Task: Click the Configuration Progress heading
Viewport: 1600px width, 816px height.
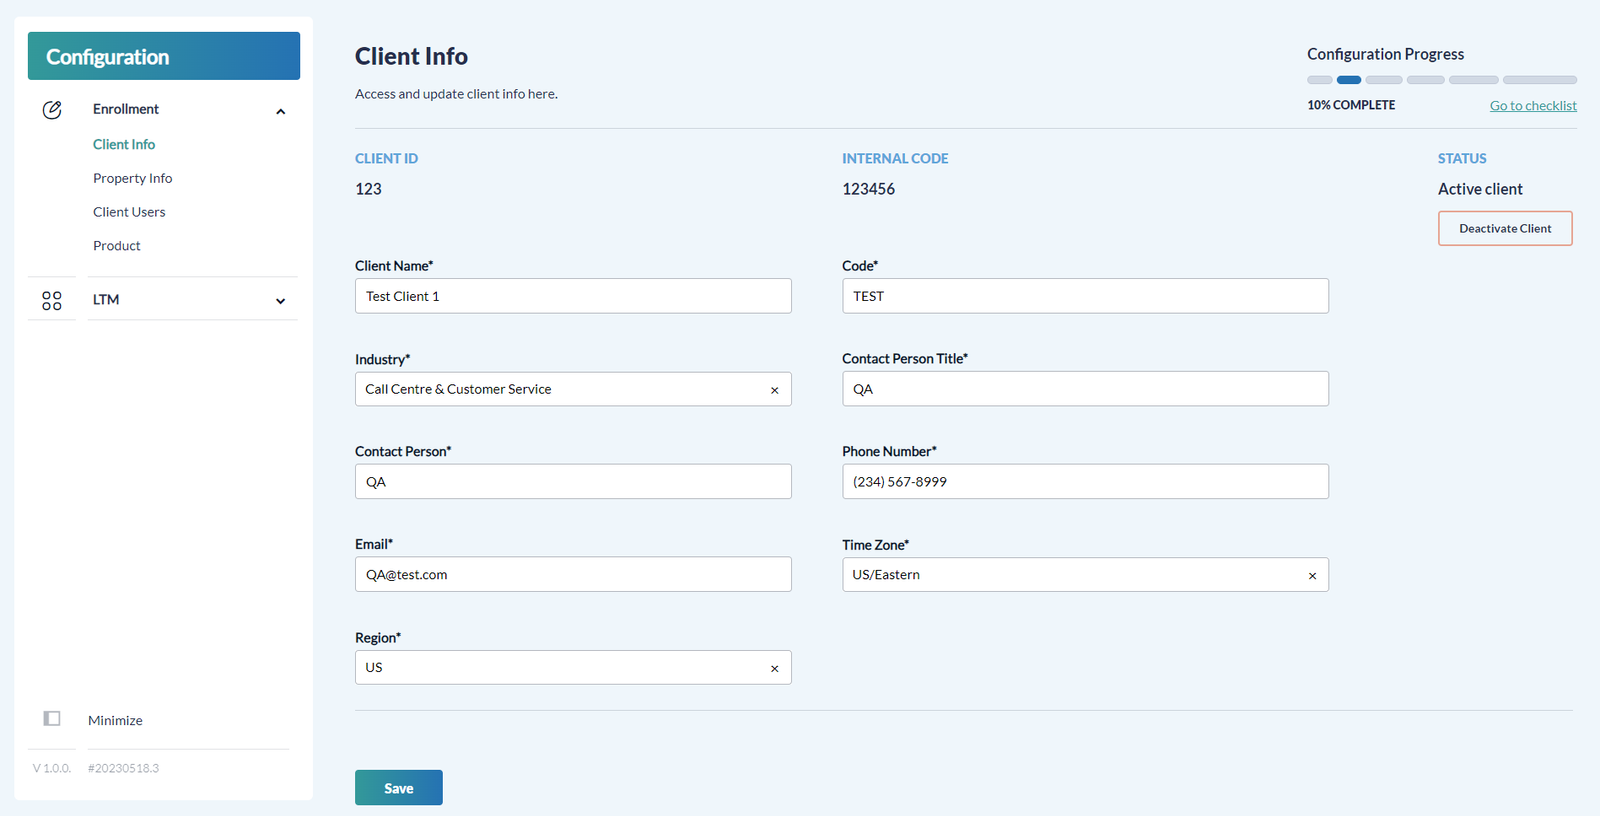Action: tap(1385, 54)
